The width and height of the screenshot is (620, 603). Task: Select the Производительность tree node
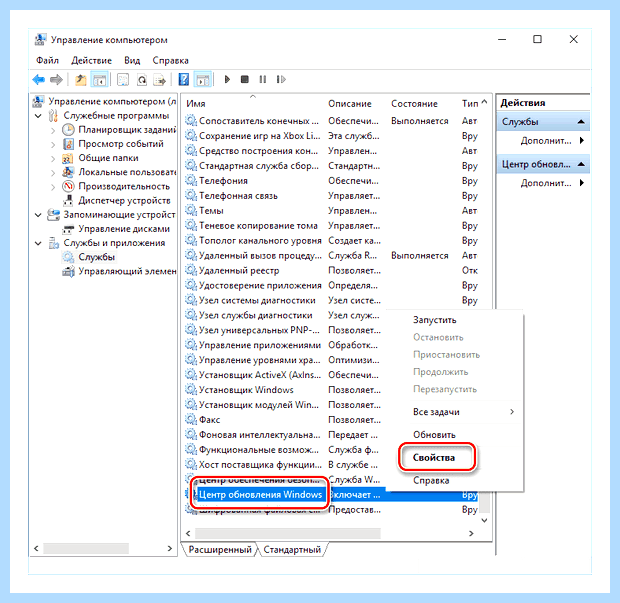(x=124, y=187)
